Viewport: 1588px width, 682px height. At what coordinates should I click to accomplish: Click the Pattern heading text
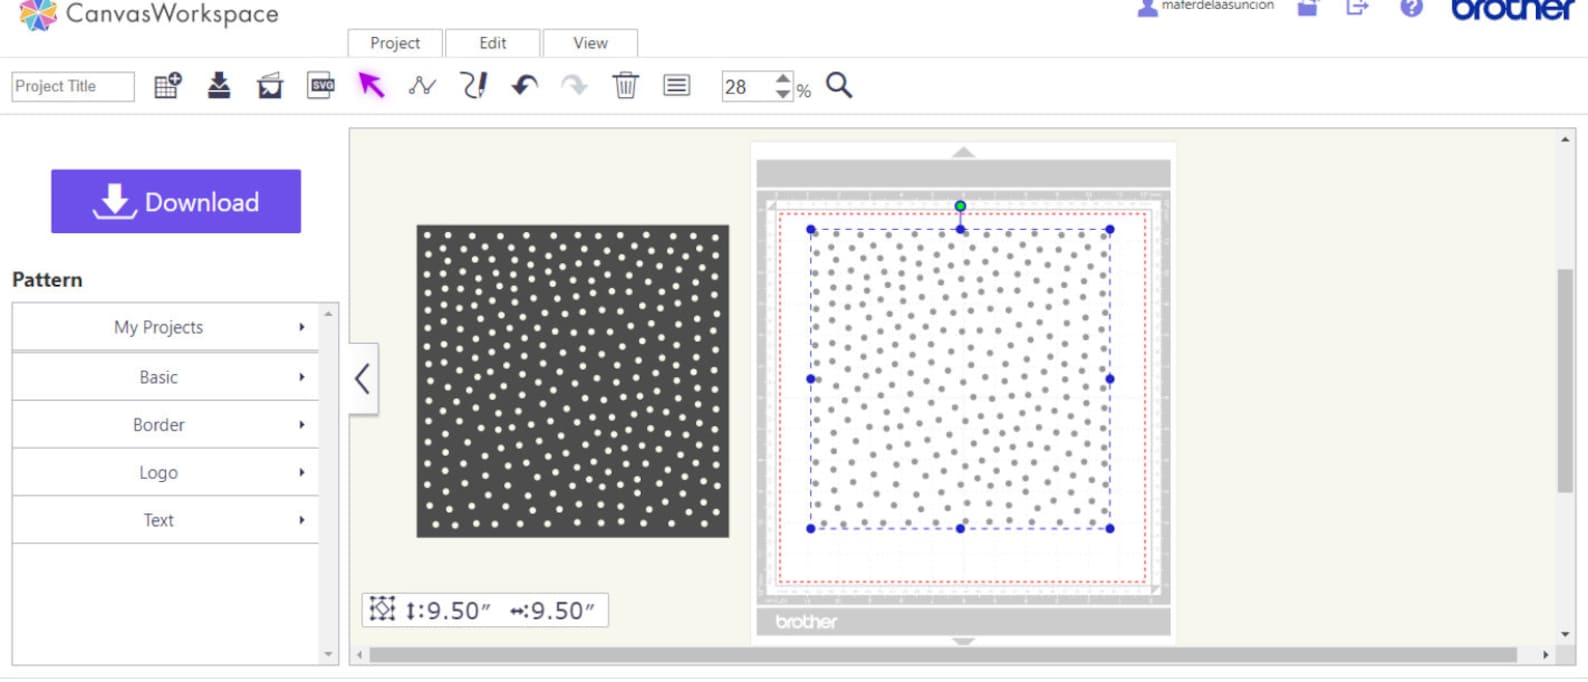(47, 279)
